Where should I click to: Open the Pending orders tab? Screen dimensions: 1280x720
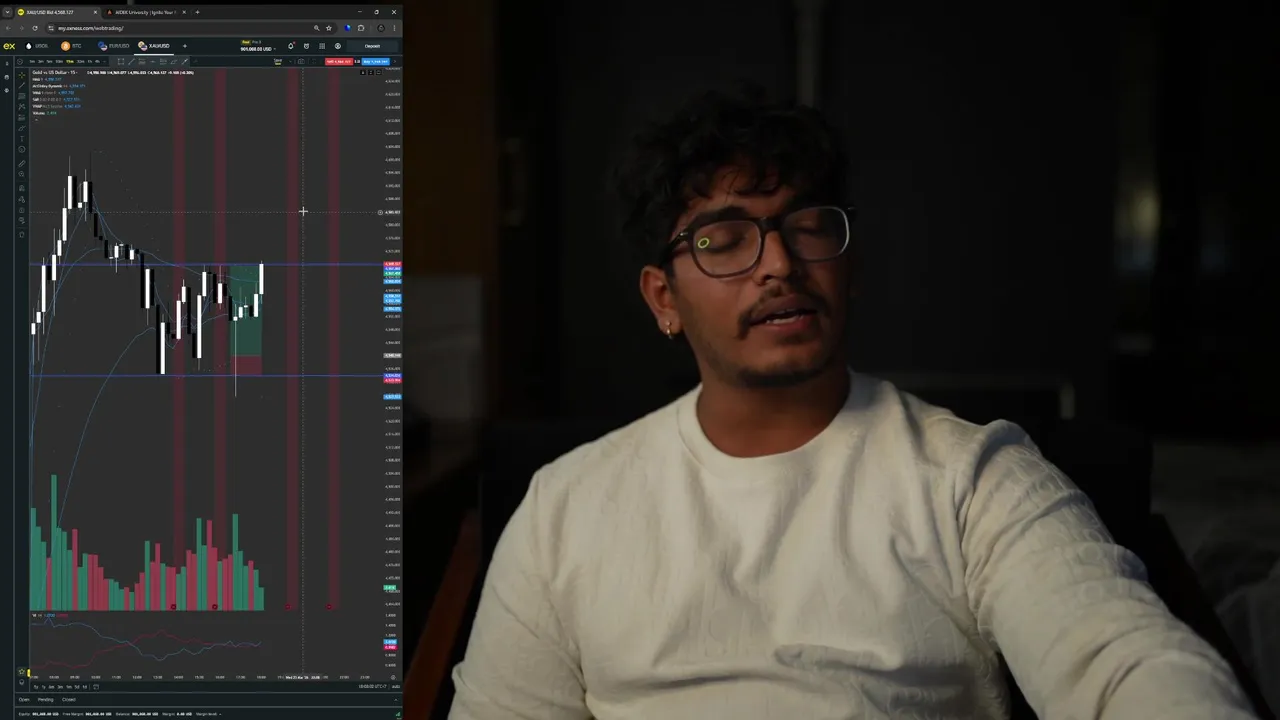[x=46, y=700]
